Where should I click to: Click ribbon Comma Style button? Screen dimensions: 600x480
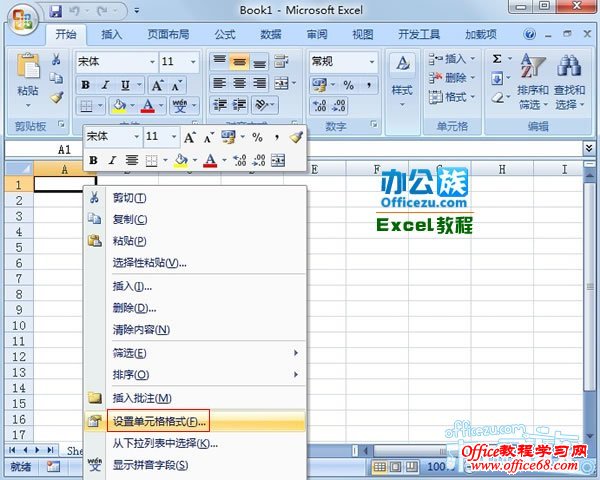[x=369, y=85]
